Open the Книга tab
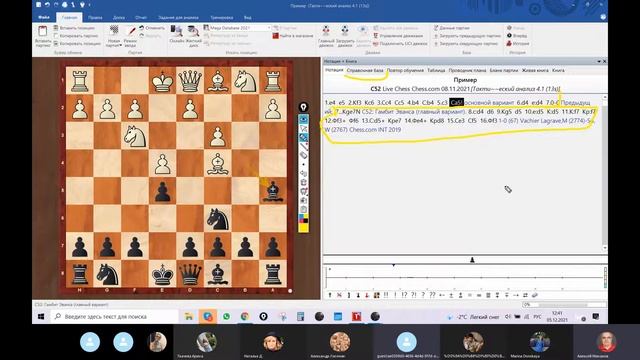The width and height of the screenshot is (640, 360). pyautogui.click(x=558, y=71)
